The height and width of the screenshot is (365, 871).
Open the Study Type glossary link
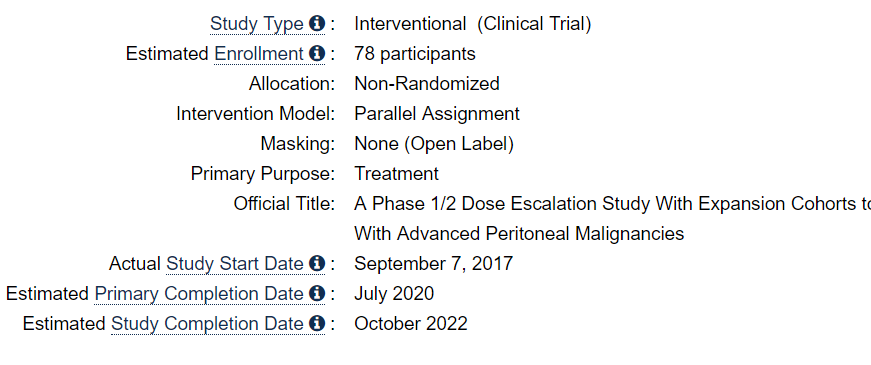click(257, 24)
